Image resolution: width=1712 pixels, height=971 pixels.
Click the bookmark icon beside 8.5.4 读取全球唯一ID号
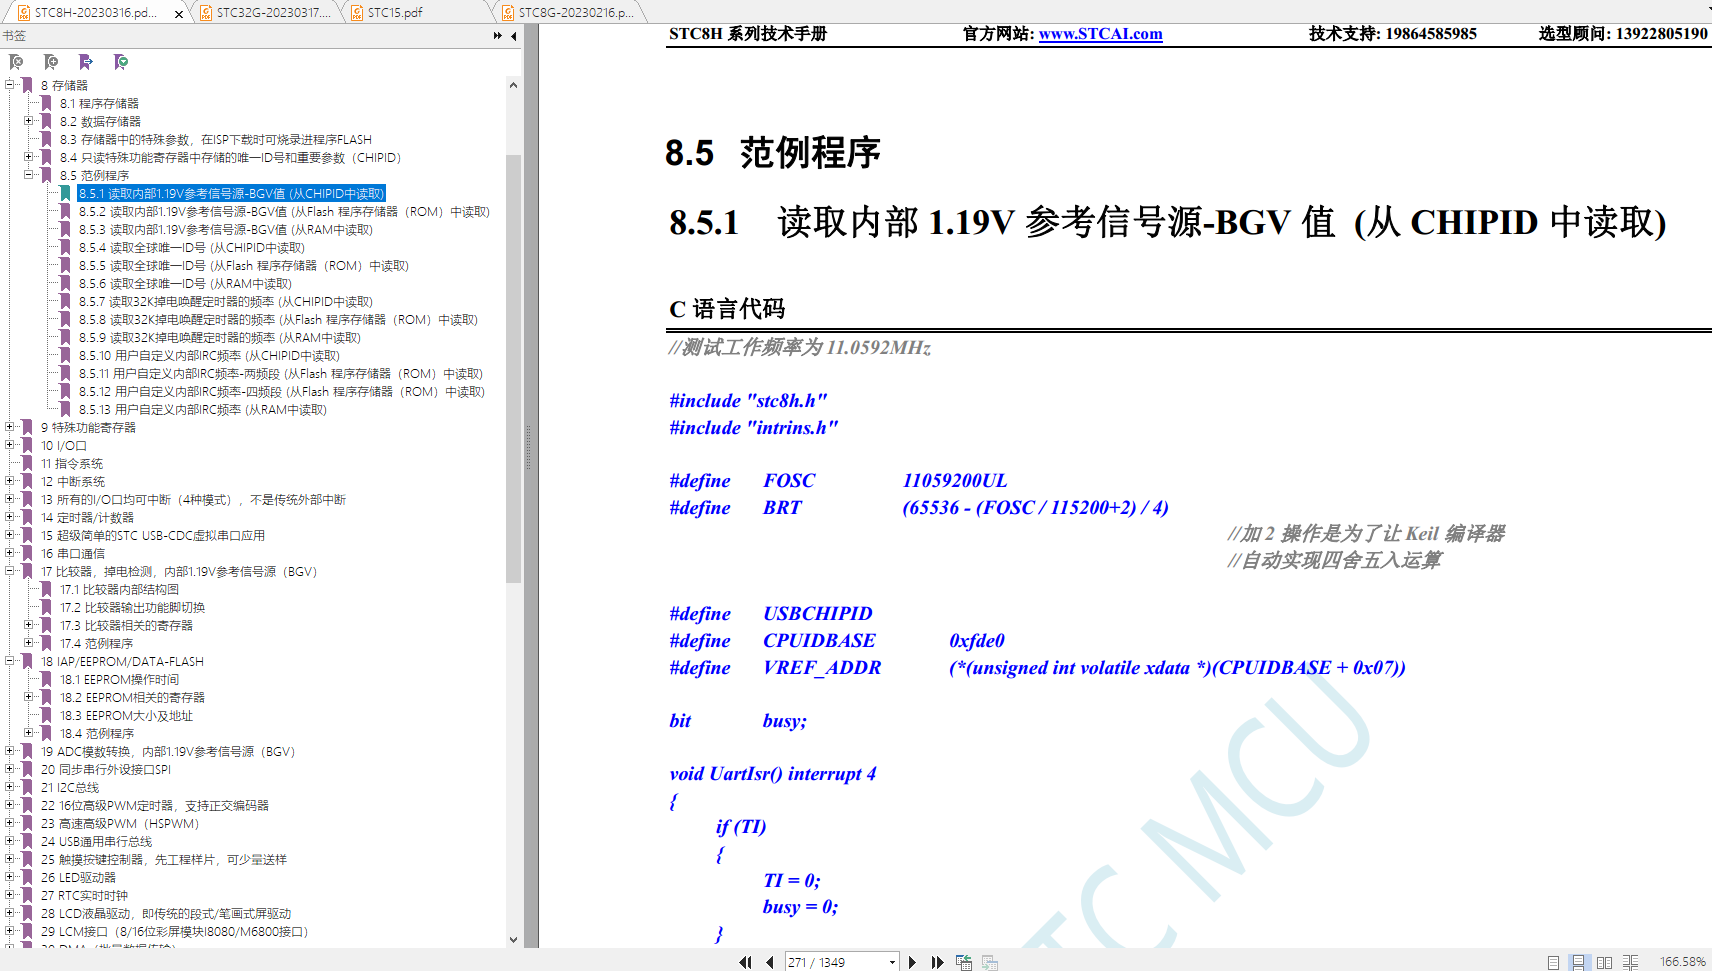pyautogui.click(x=65, y=247)
